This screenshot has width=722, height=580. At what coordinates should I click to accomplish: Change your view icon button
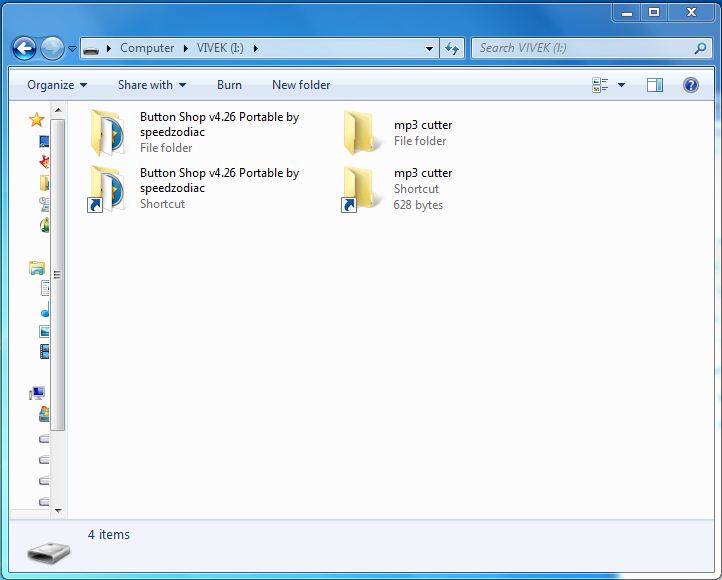tap(600, 85)
